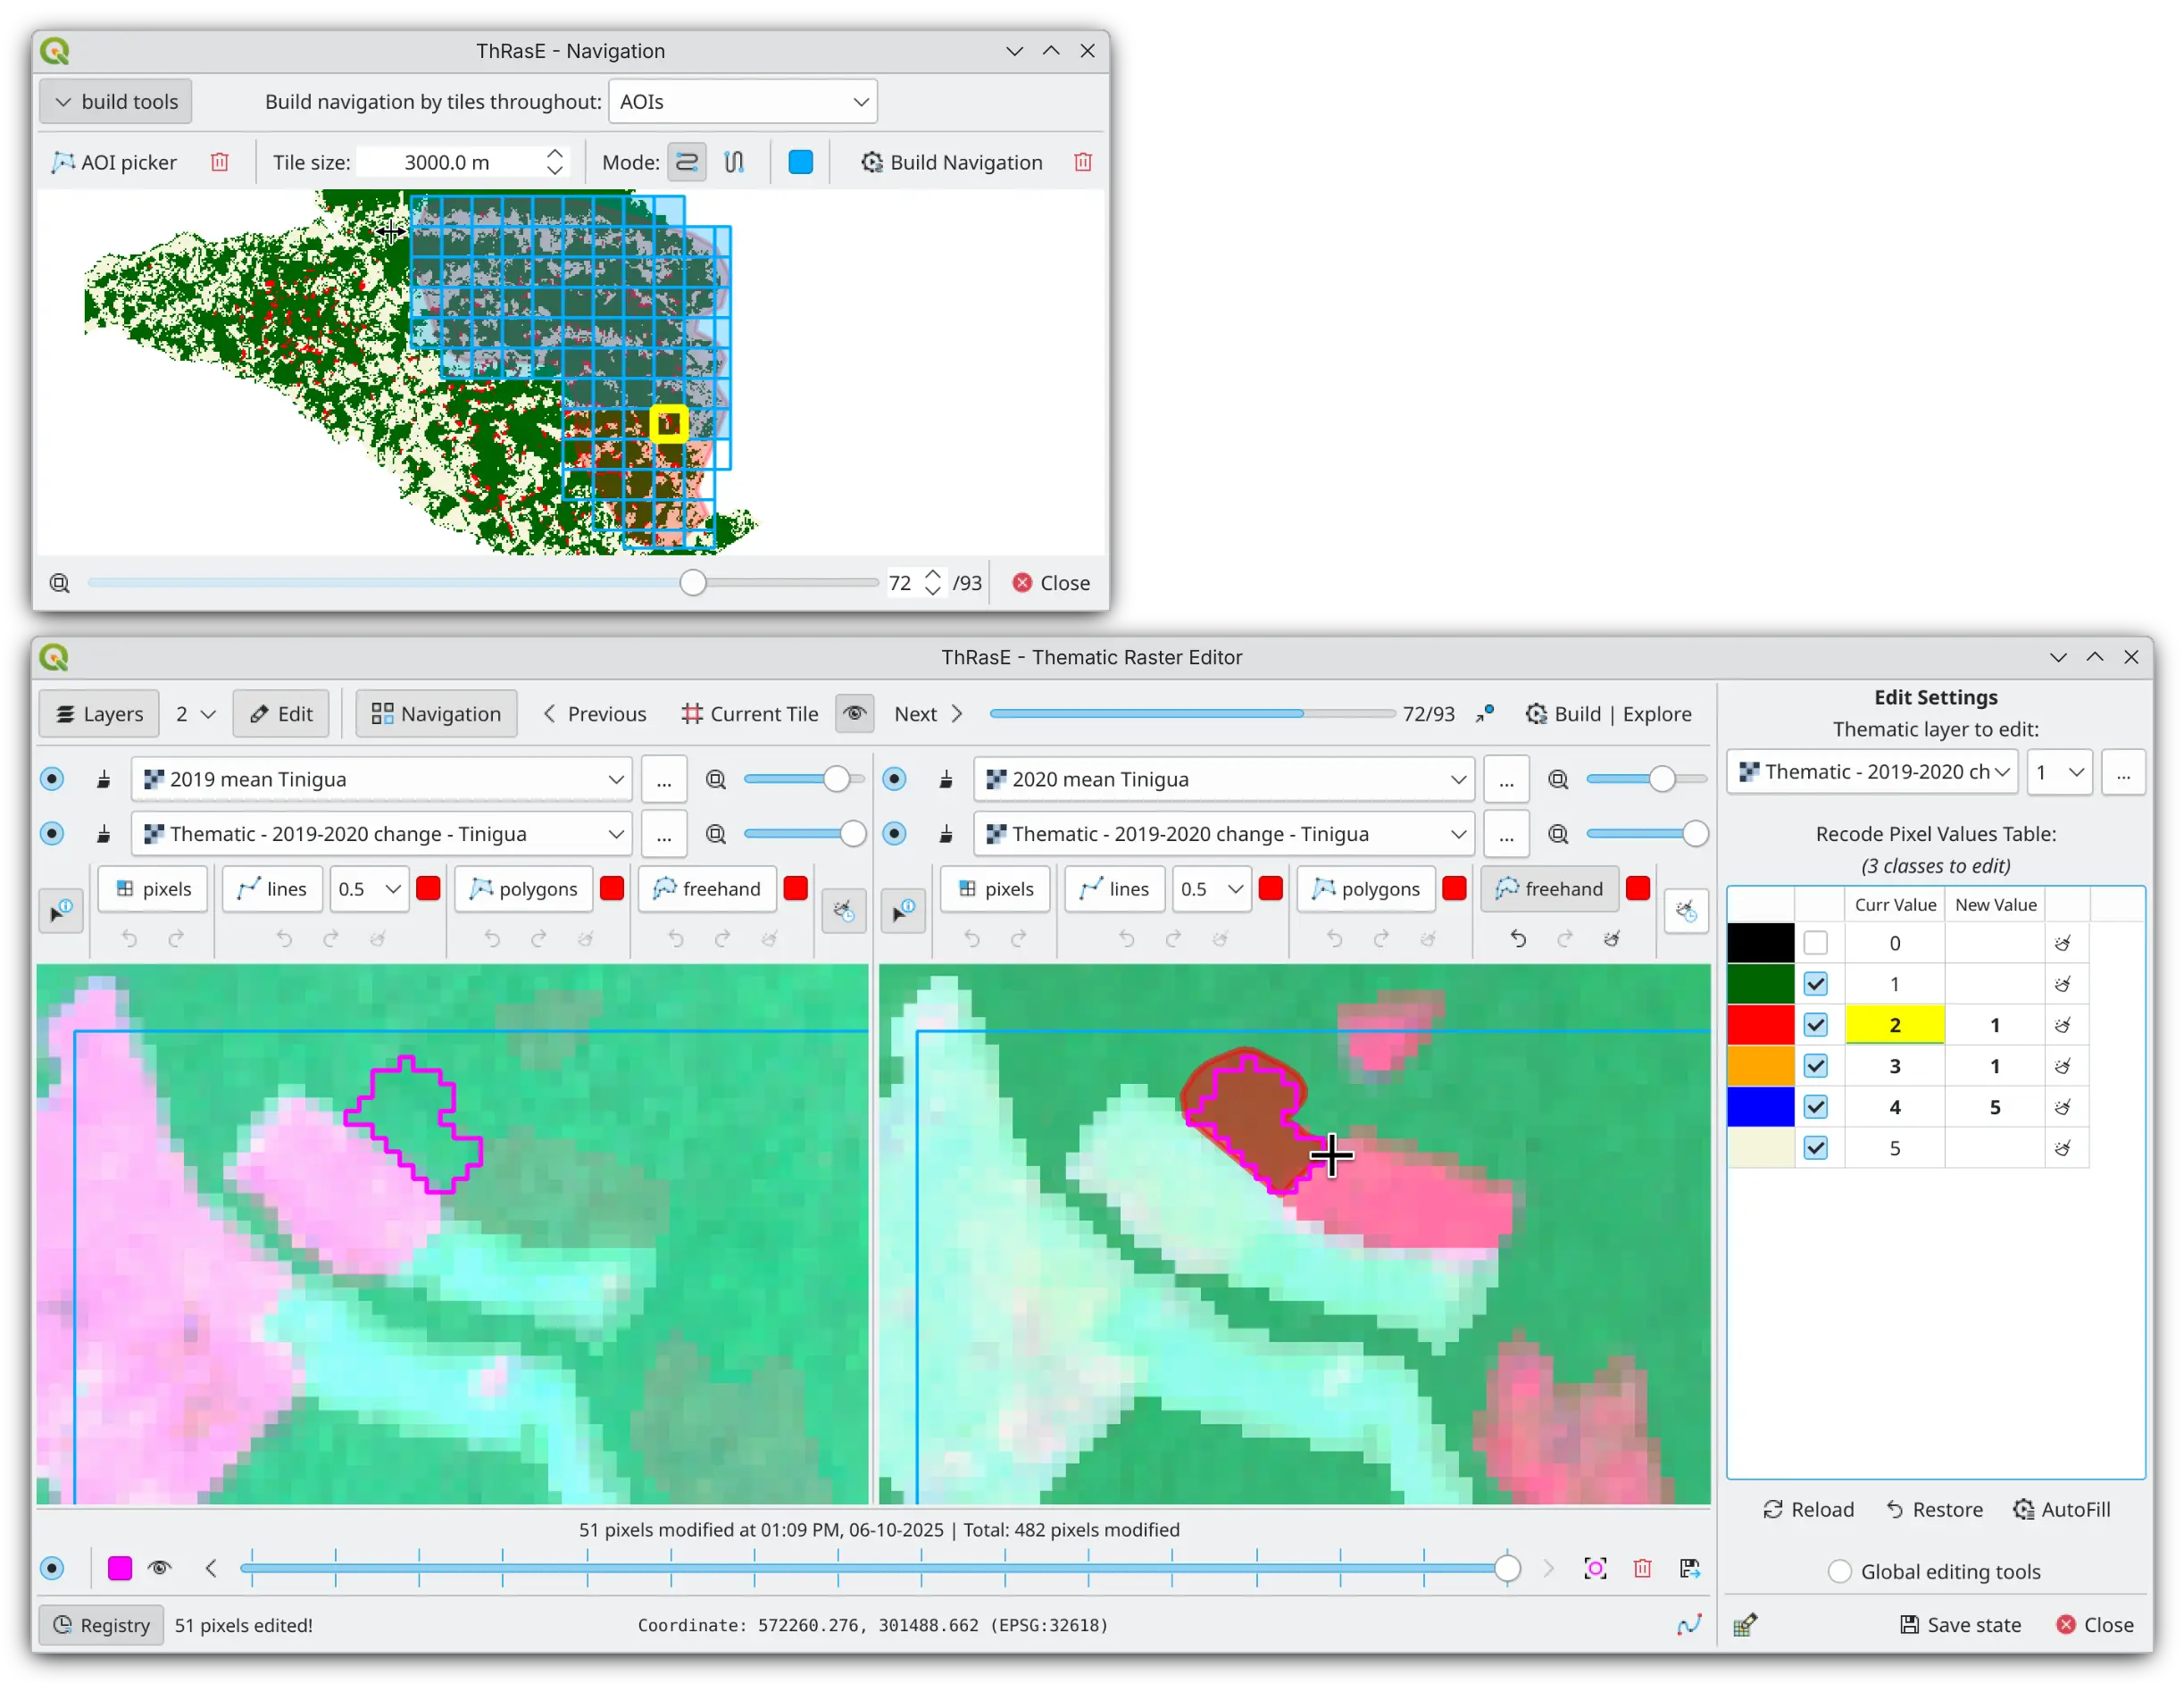The height and width of the screenshot is (1683, 2184).
Task: Toggle the Navigation button in editor toolbar
Action: pos(436,714)
